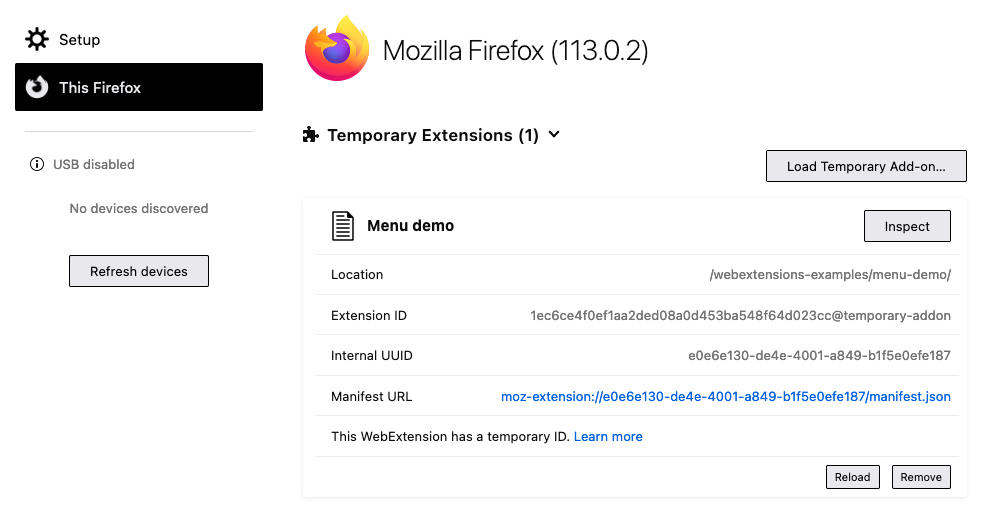Viewport: 990px width, 509px height.
Task: Click the large Firefox logo
Action: tap(337, 49)
